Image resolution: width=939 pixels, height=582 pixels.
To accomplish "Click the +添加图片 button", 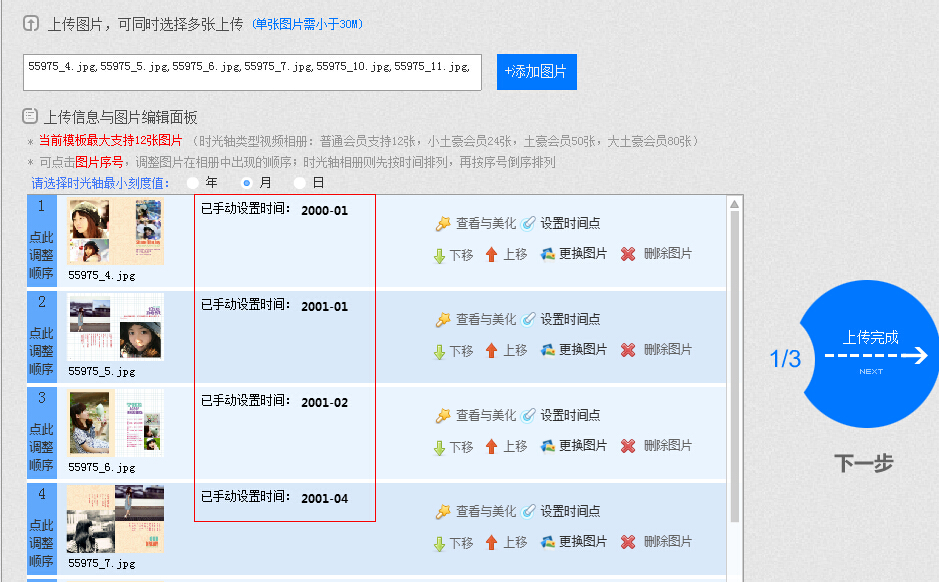I will 536,72.
